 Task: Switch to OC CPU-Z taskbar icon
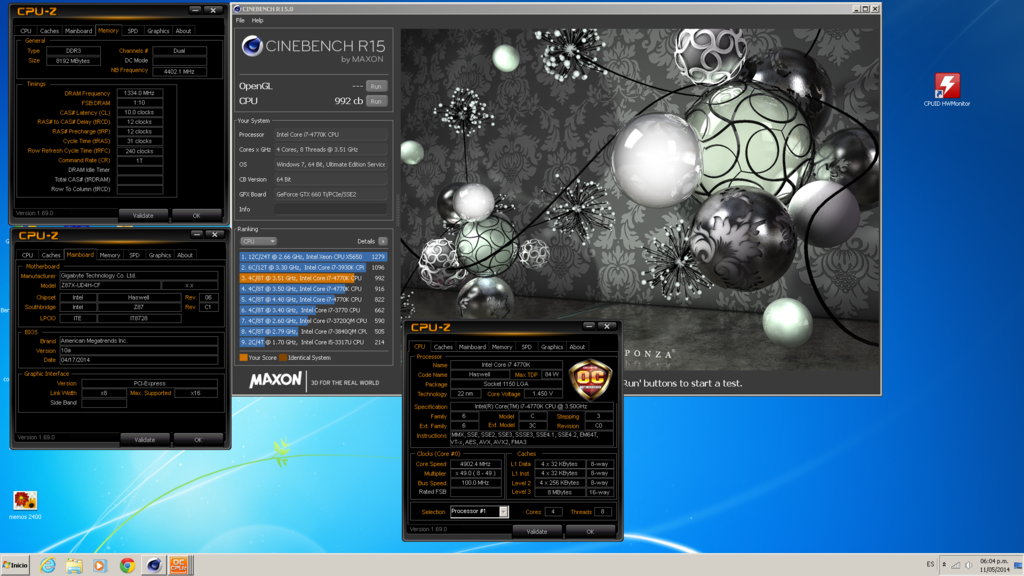179,565
